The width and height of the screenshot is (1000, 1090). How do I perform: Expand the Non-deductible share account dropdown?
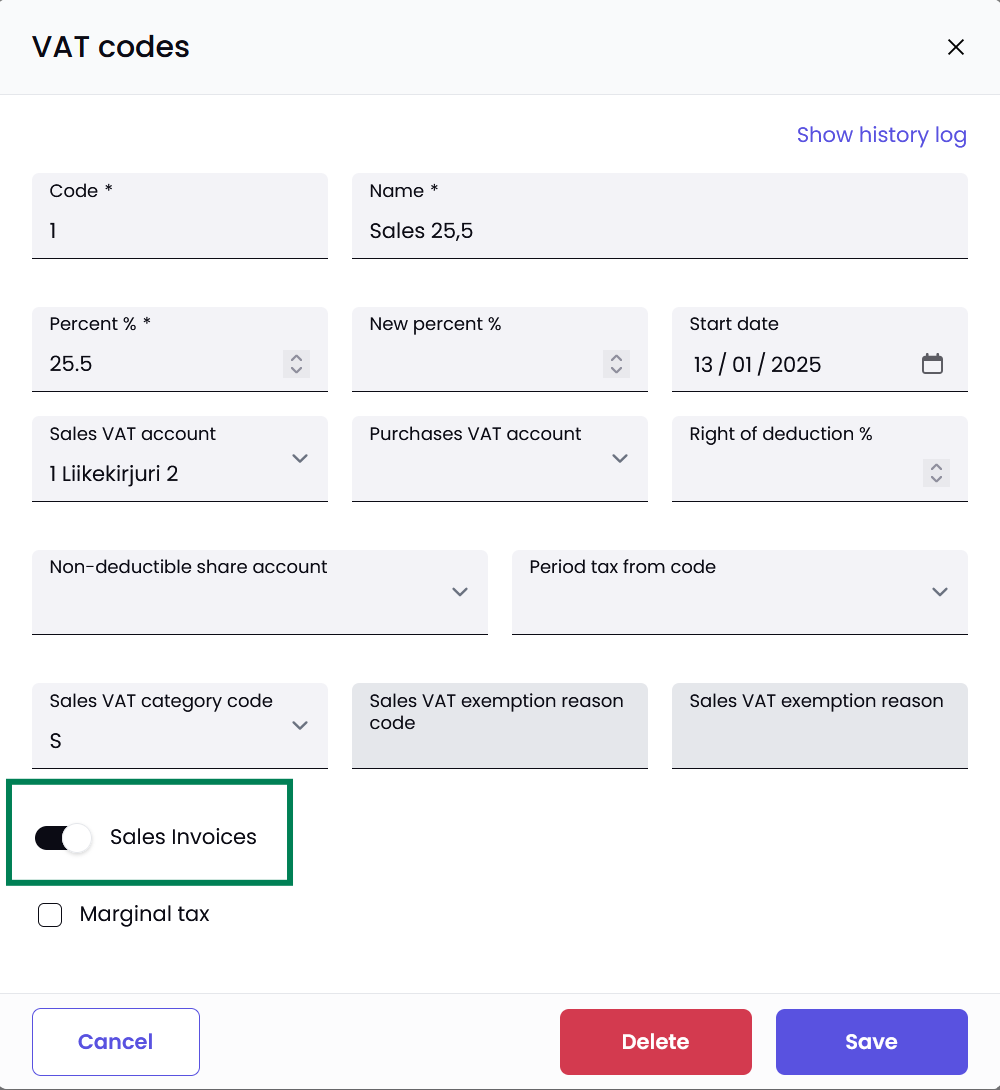tap(459, 592)
